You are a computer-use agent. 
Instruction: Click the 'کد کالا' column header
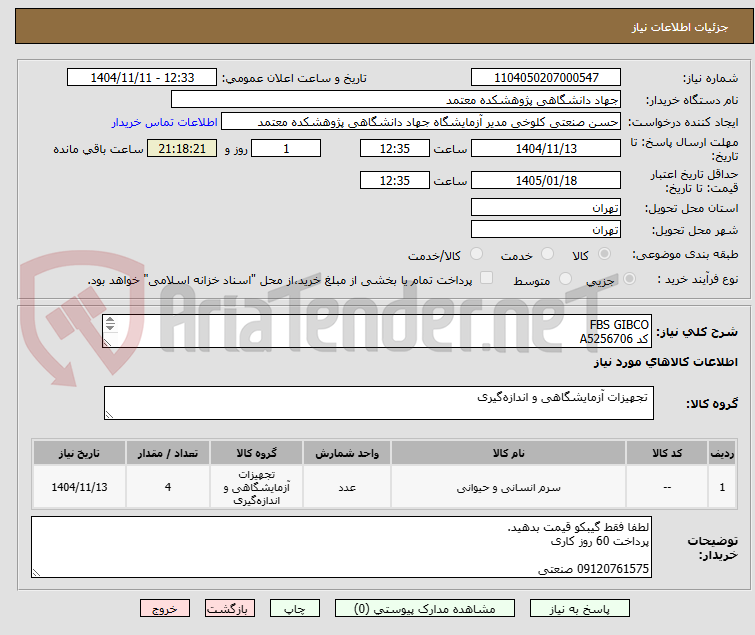(667, 453)
